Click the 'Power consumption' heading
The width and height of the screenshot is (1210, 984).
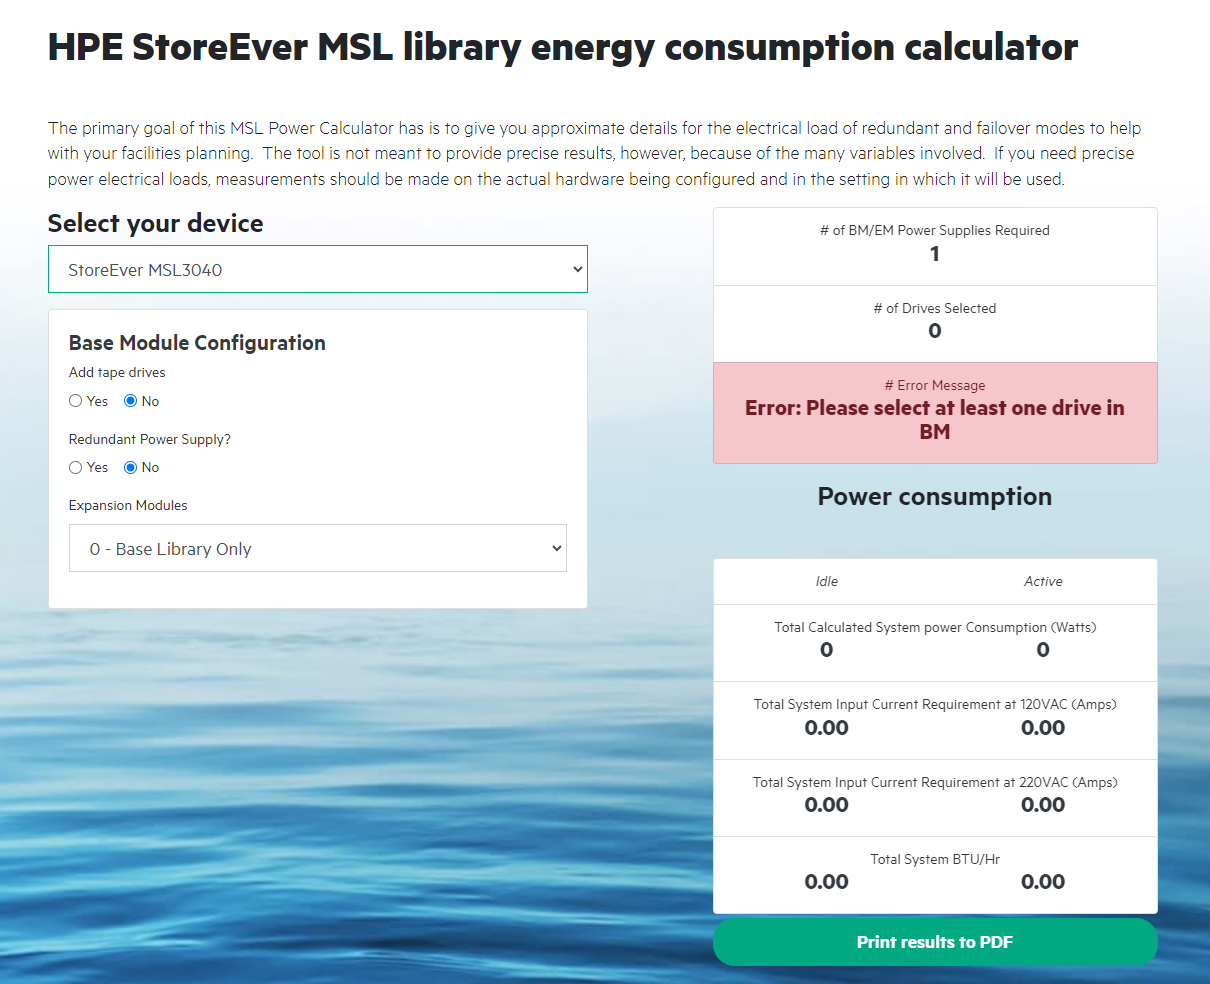pyautogui.click(x=935, y=497)
